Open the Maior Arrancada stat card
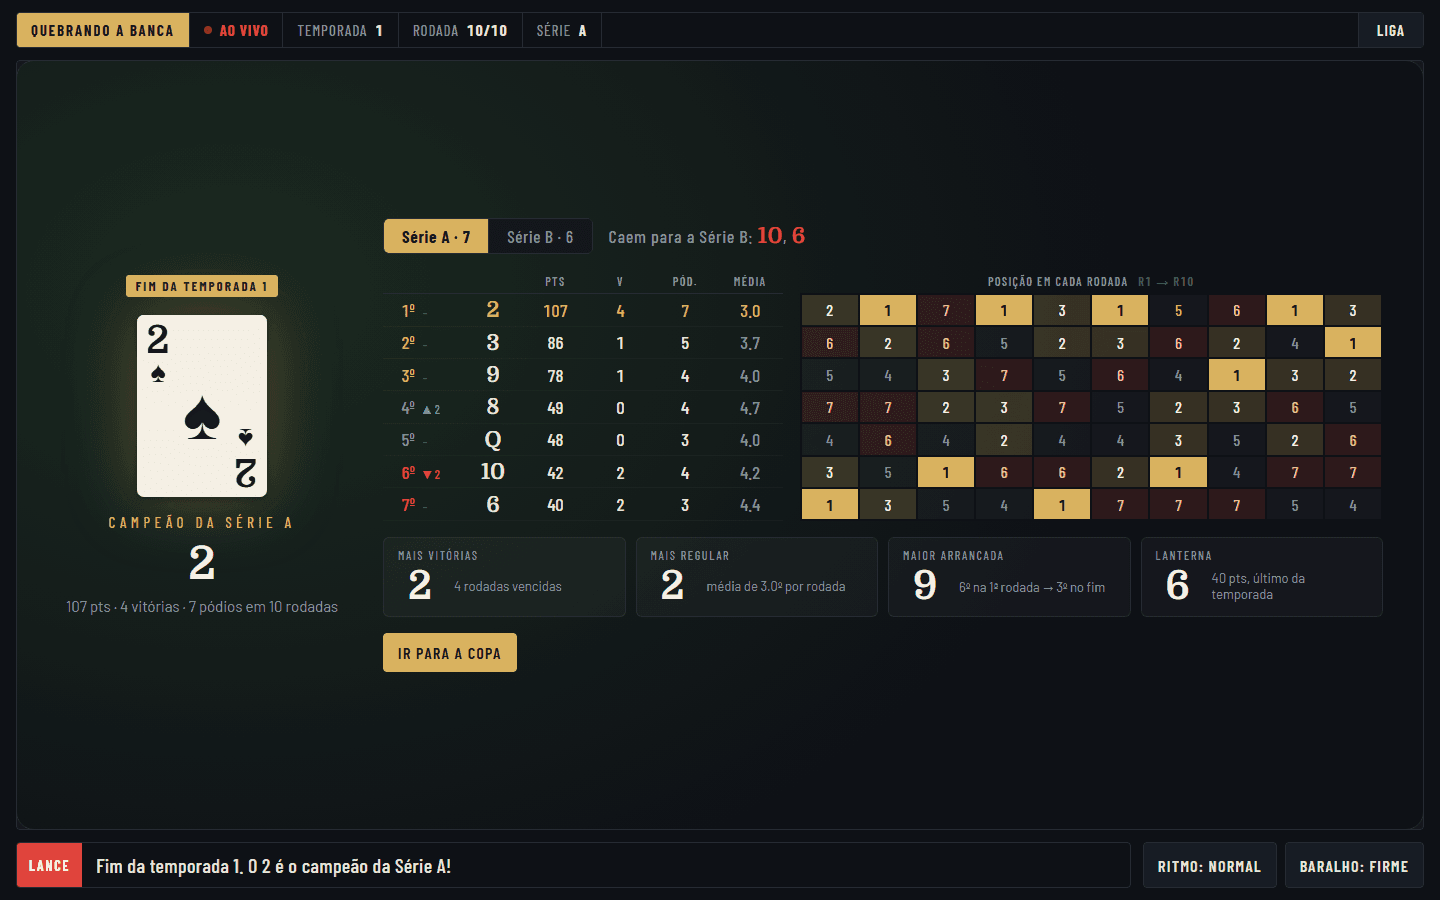Viewport: 1440px width, 900px height. 1009,577
